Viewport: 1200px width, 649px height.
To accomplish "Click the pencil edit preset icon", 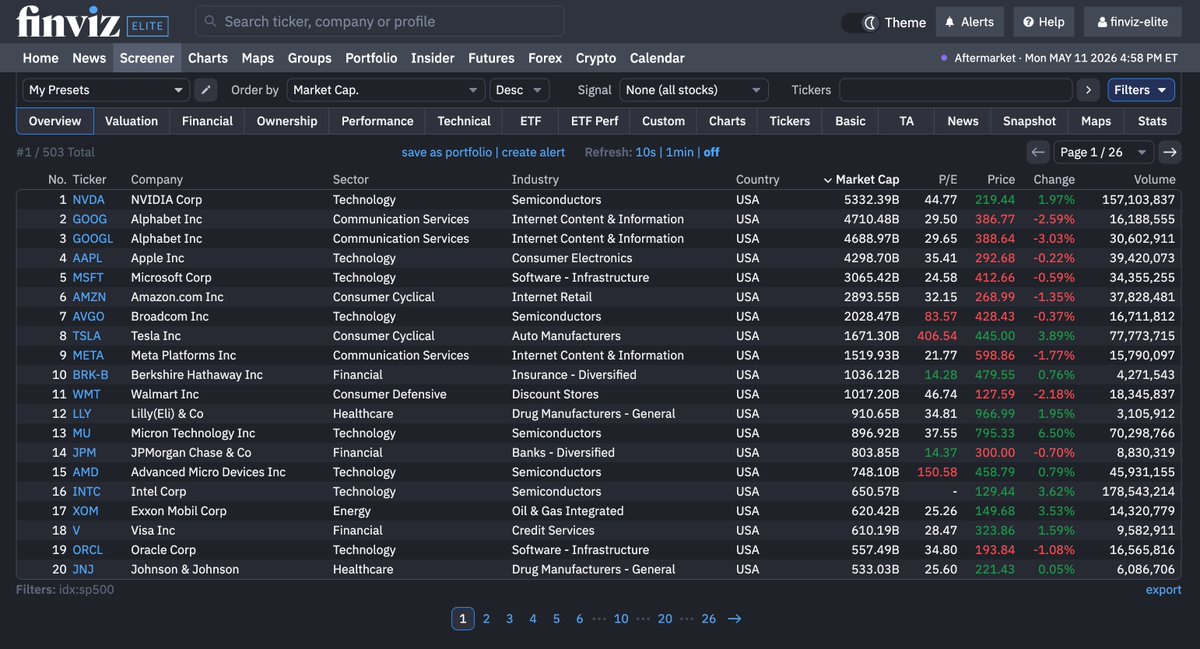I will 205,90.
